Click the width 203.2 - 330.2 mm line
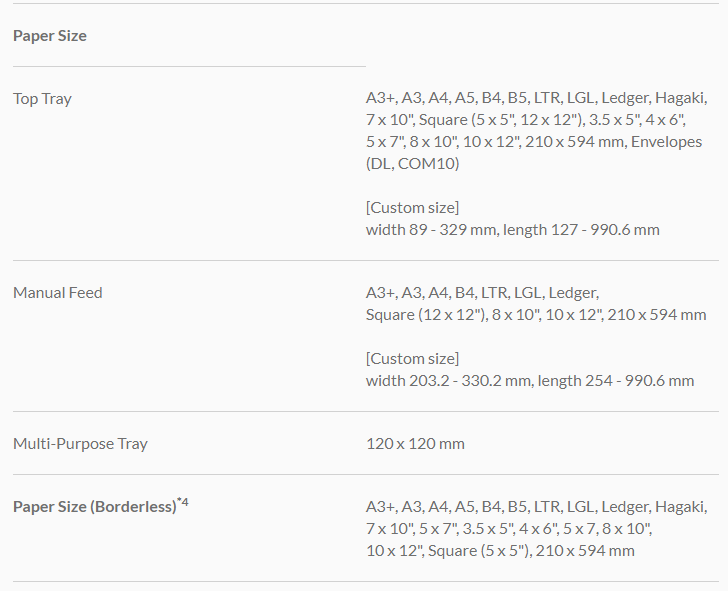 pos(529,380)
